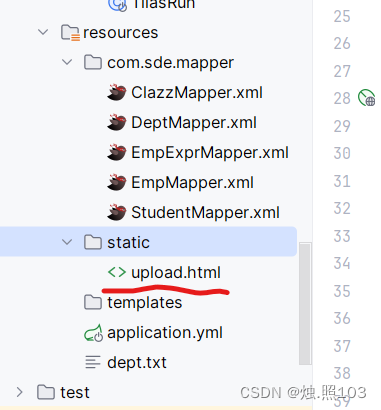
Task: Open ClazzMapper.xml file
Action: coord(197,92)
